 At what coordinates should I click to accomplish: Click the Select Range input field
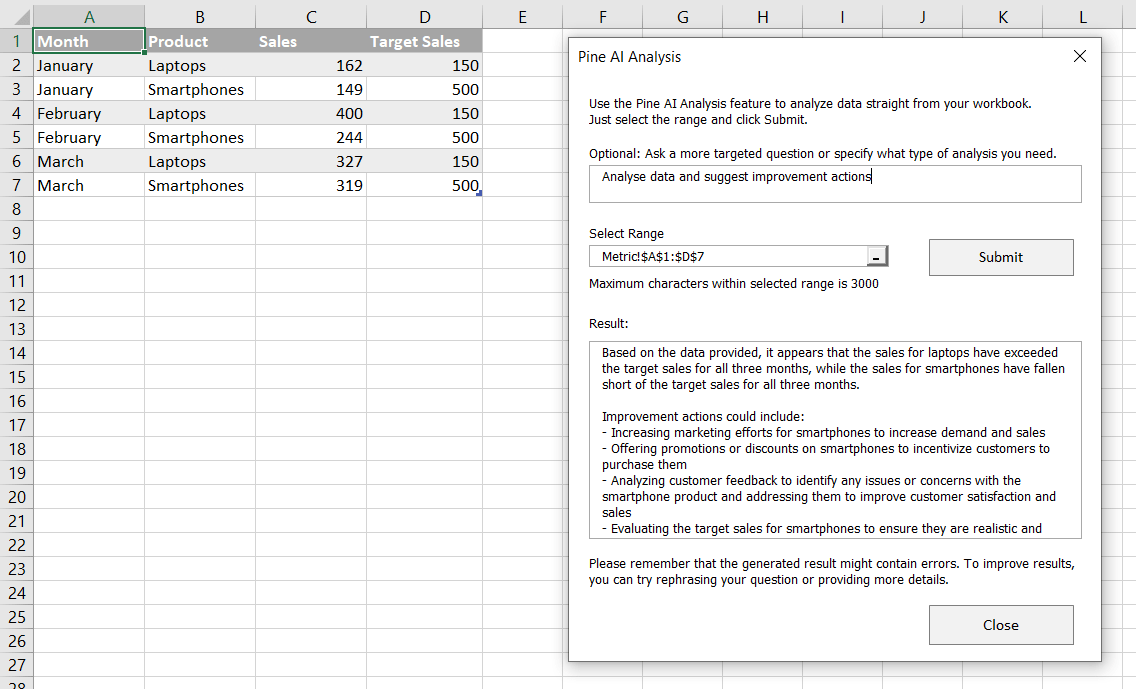coord(730,256)
